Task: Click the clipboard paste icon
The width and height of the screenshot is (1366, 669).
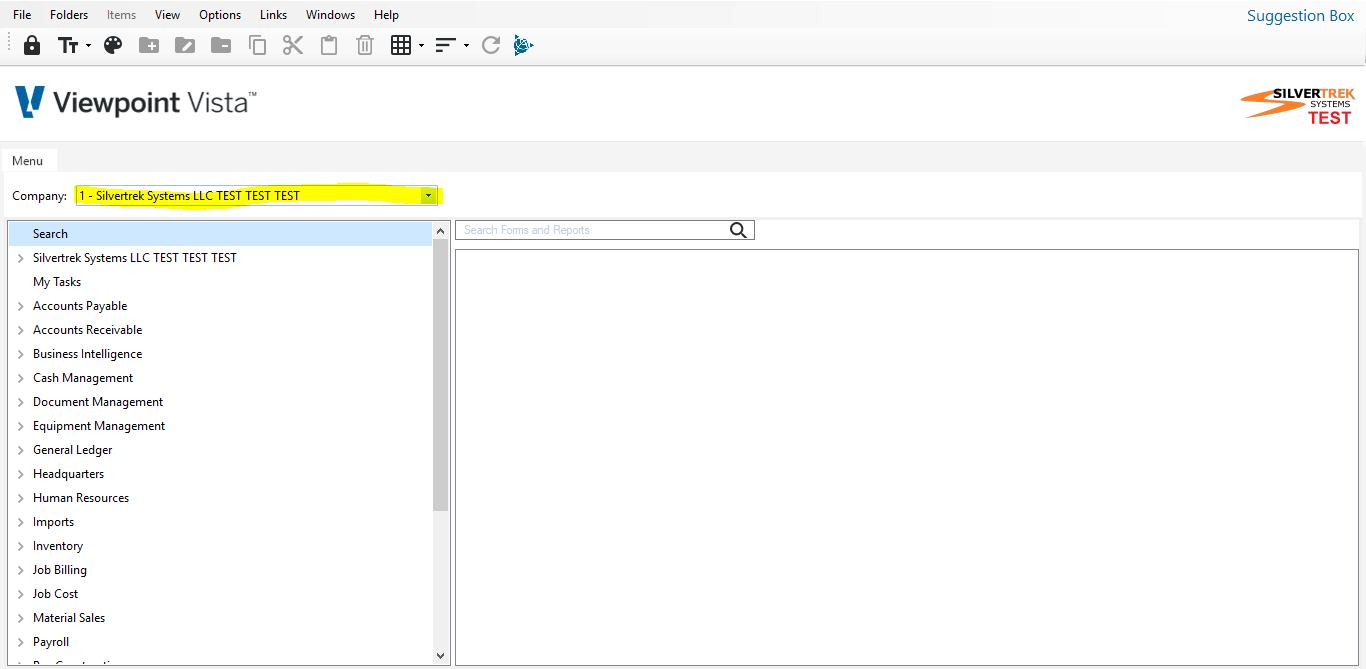Action: point(329,45)
